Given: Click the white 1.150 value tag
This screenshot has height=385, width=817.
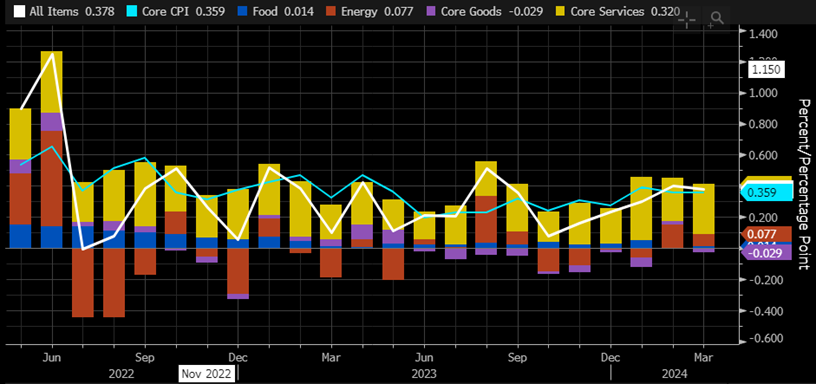Looking at the screenshot, I should (x=765, y=69).
